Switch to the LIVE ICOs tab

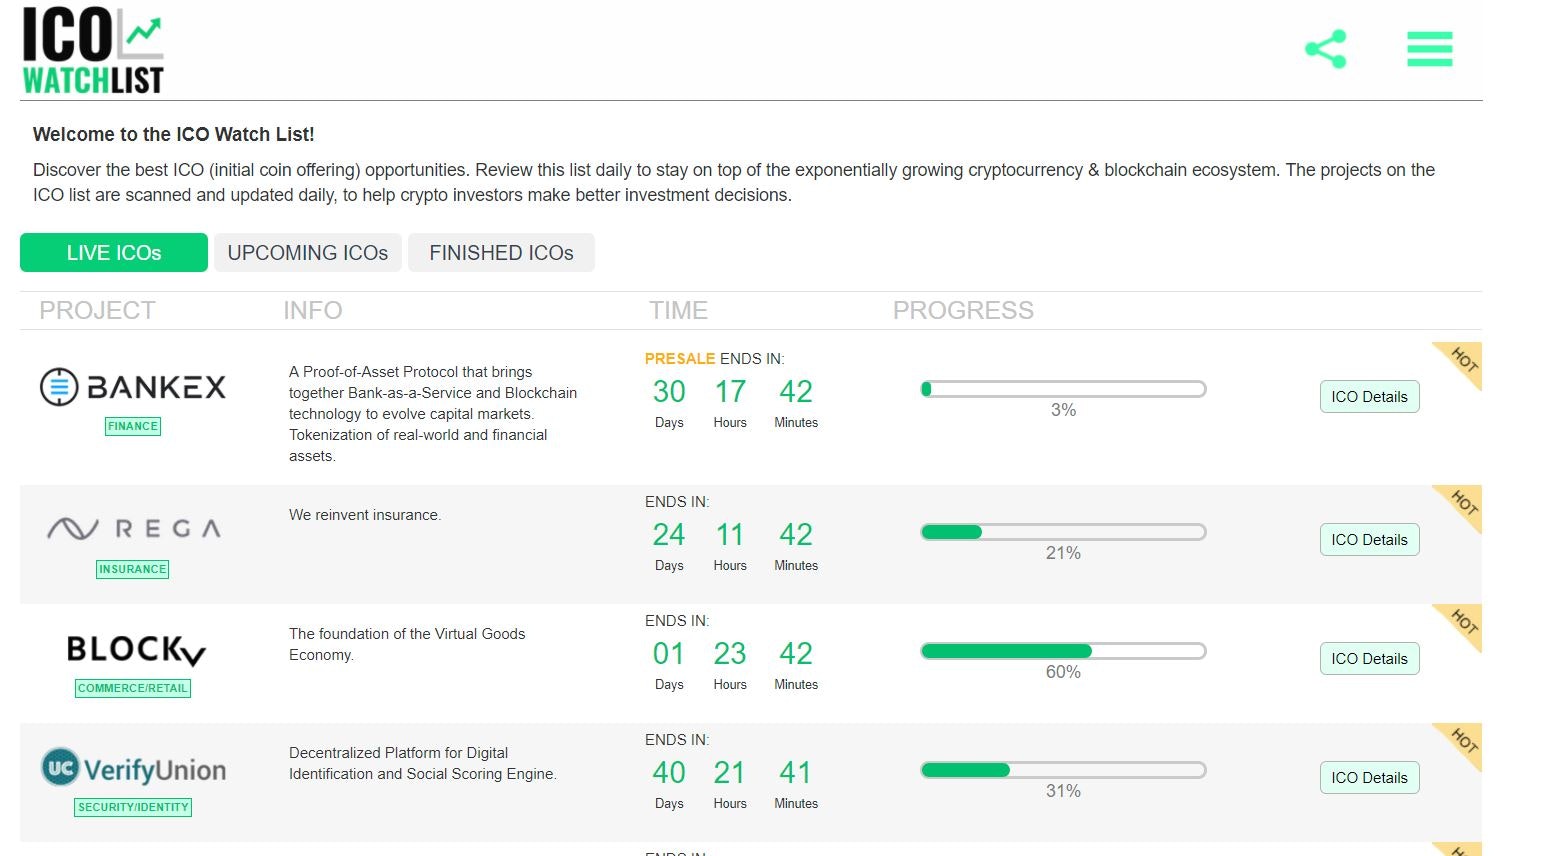coord(113,252)
